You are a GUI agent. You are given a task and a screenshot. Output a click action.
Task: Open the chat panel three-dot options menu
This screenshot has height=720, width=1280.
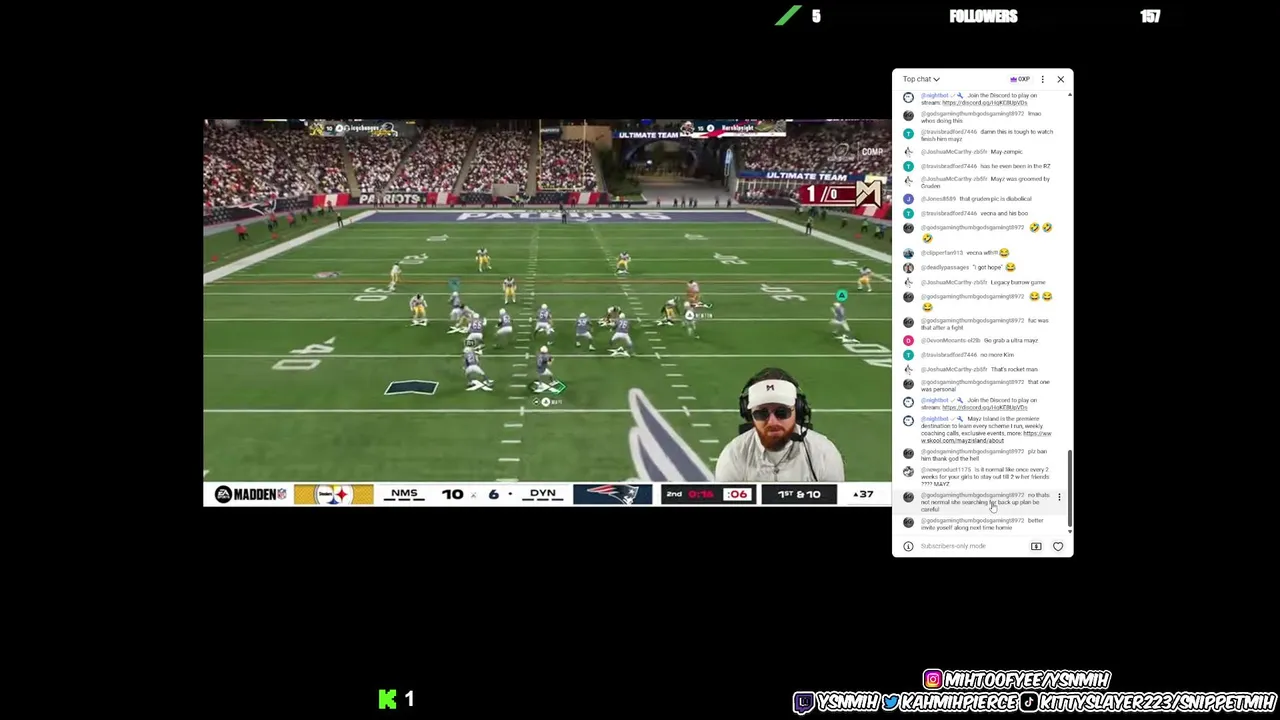click(1042, 79)
